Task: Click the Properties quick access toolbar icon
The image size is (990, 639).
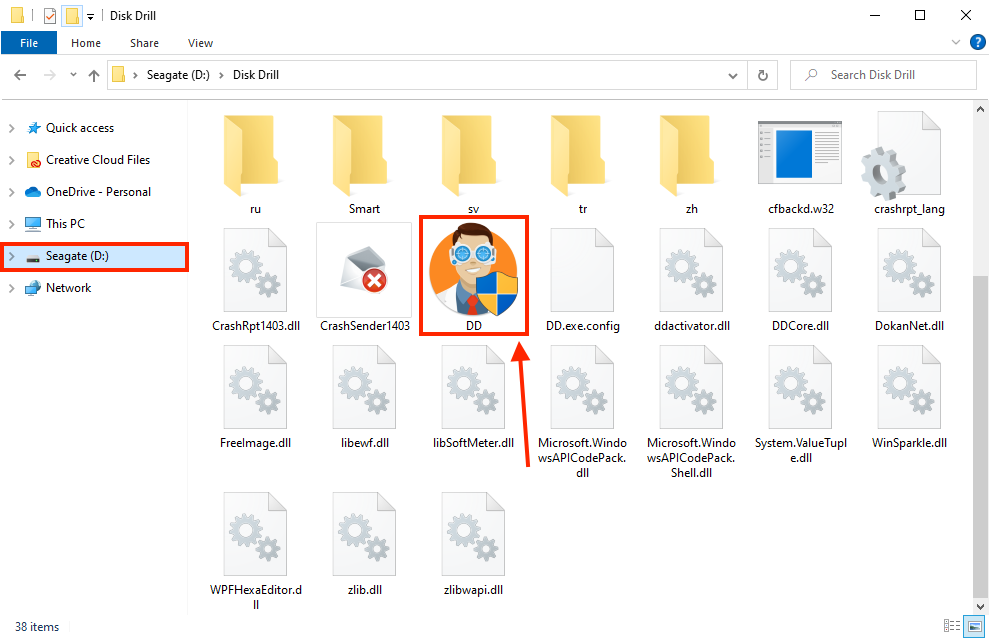Action: (50, 15)
